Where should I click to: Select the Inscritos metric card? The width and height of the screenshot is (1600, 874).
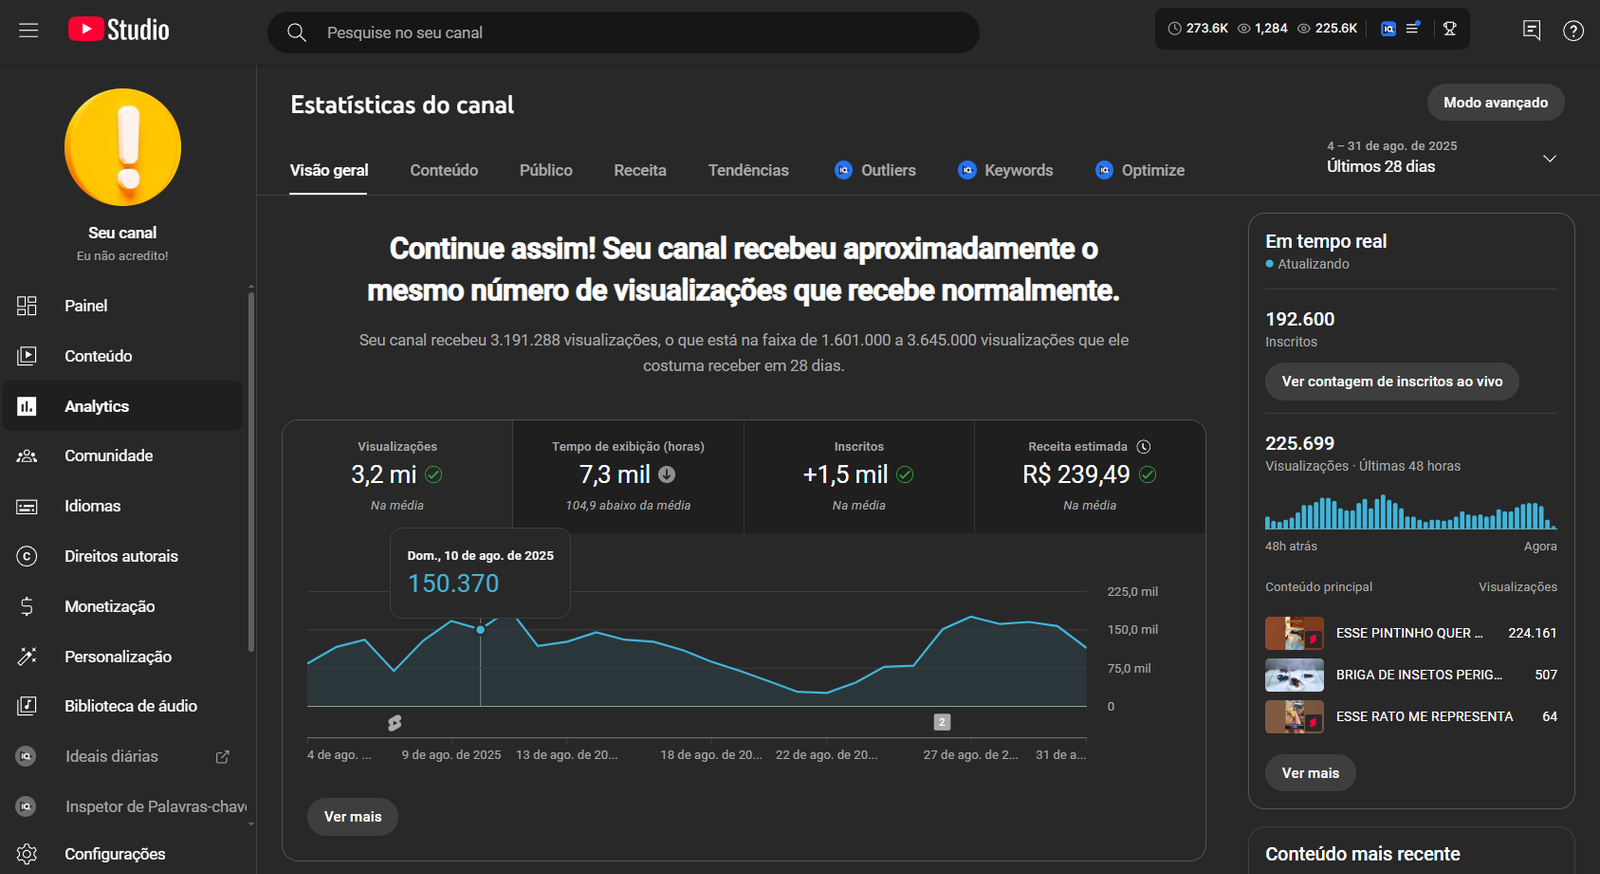pos(859,476)
